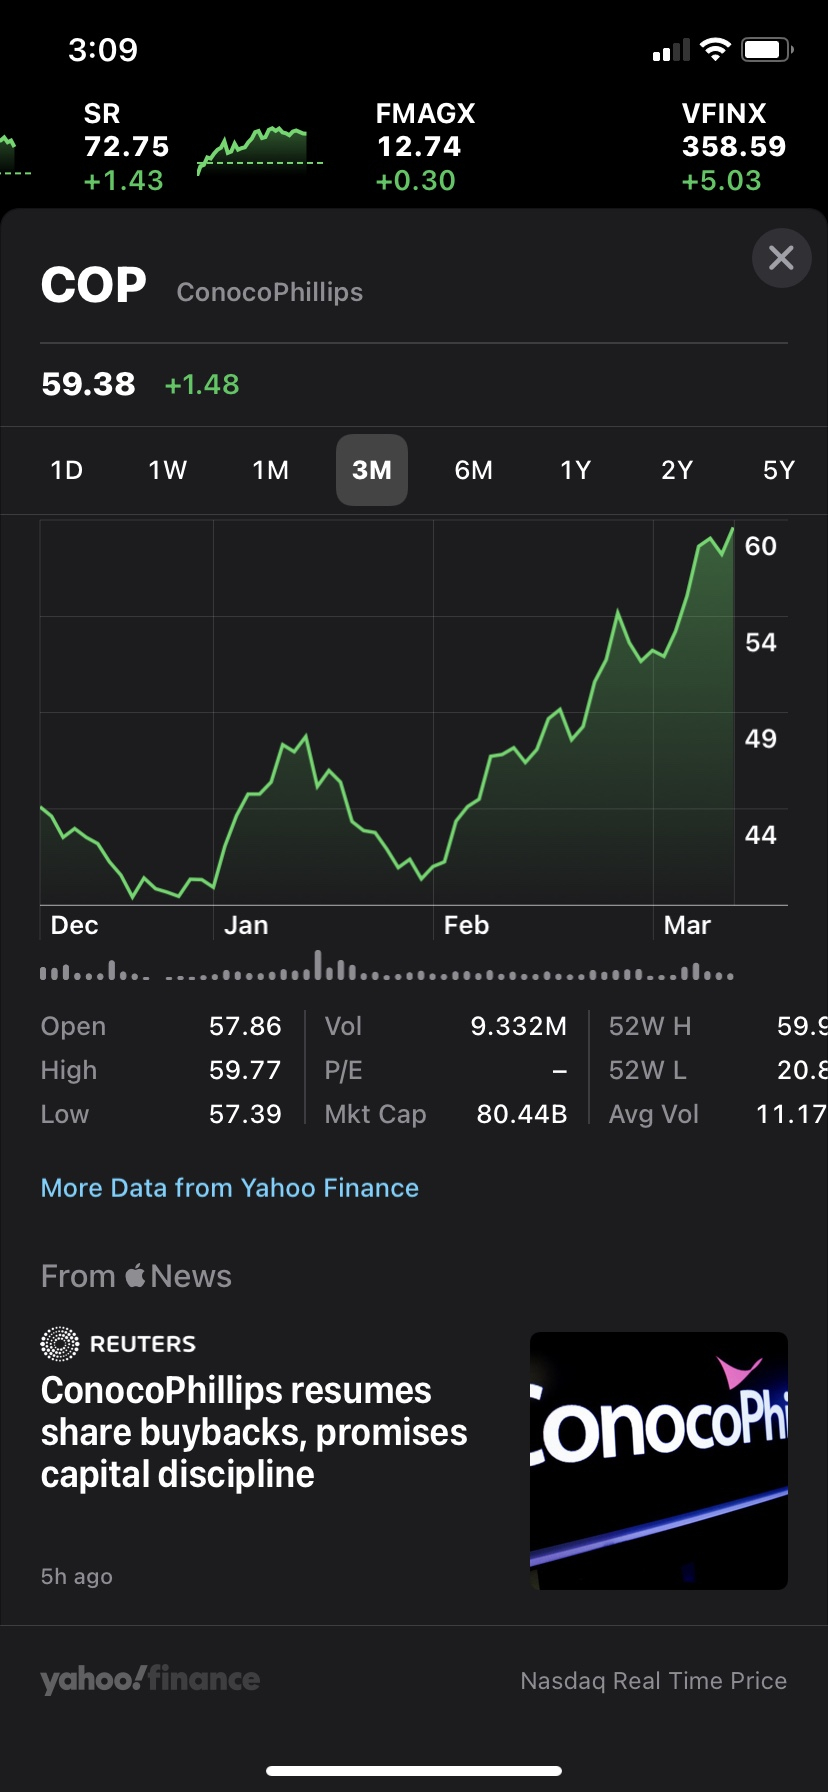This screenshot has width=828, height=1792.
Task: Select the 1W chart range
Action: pos(168,470)
